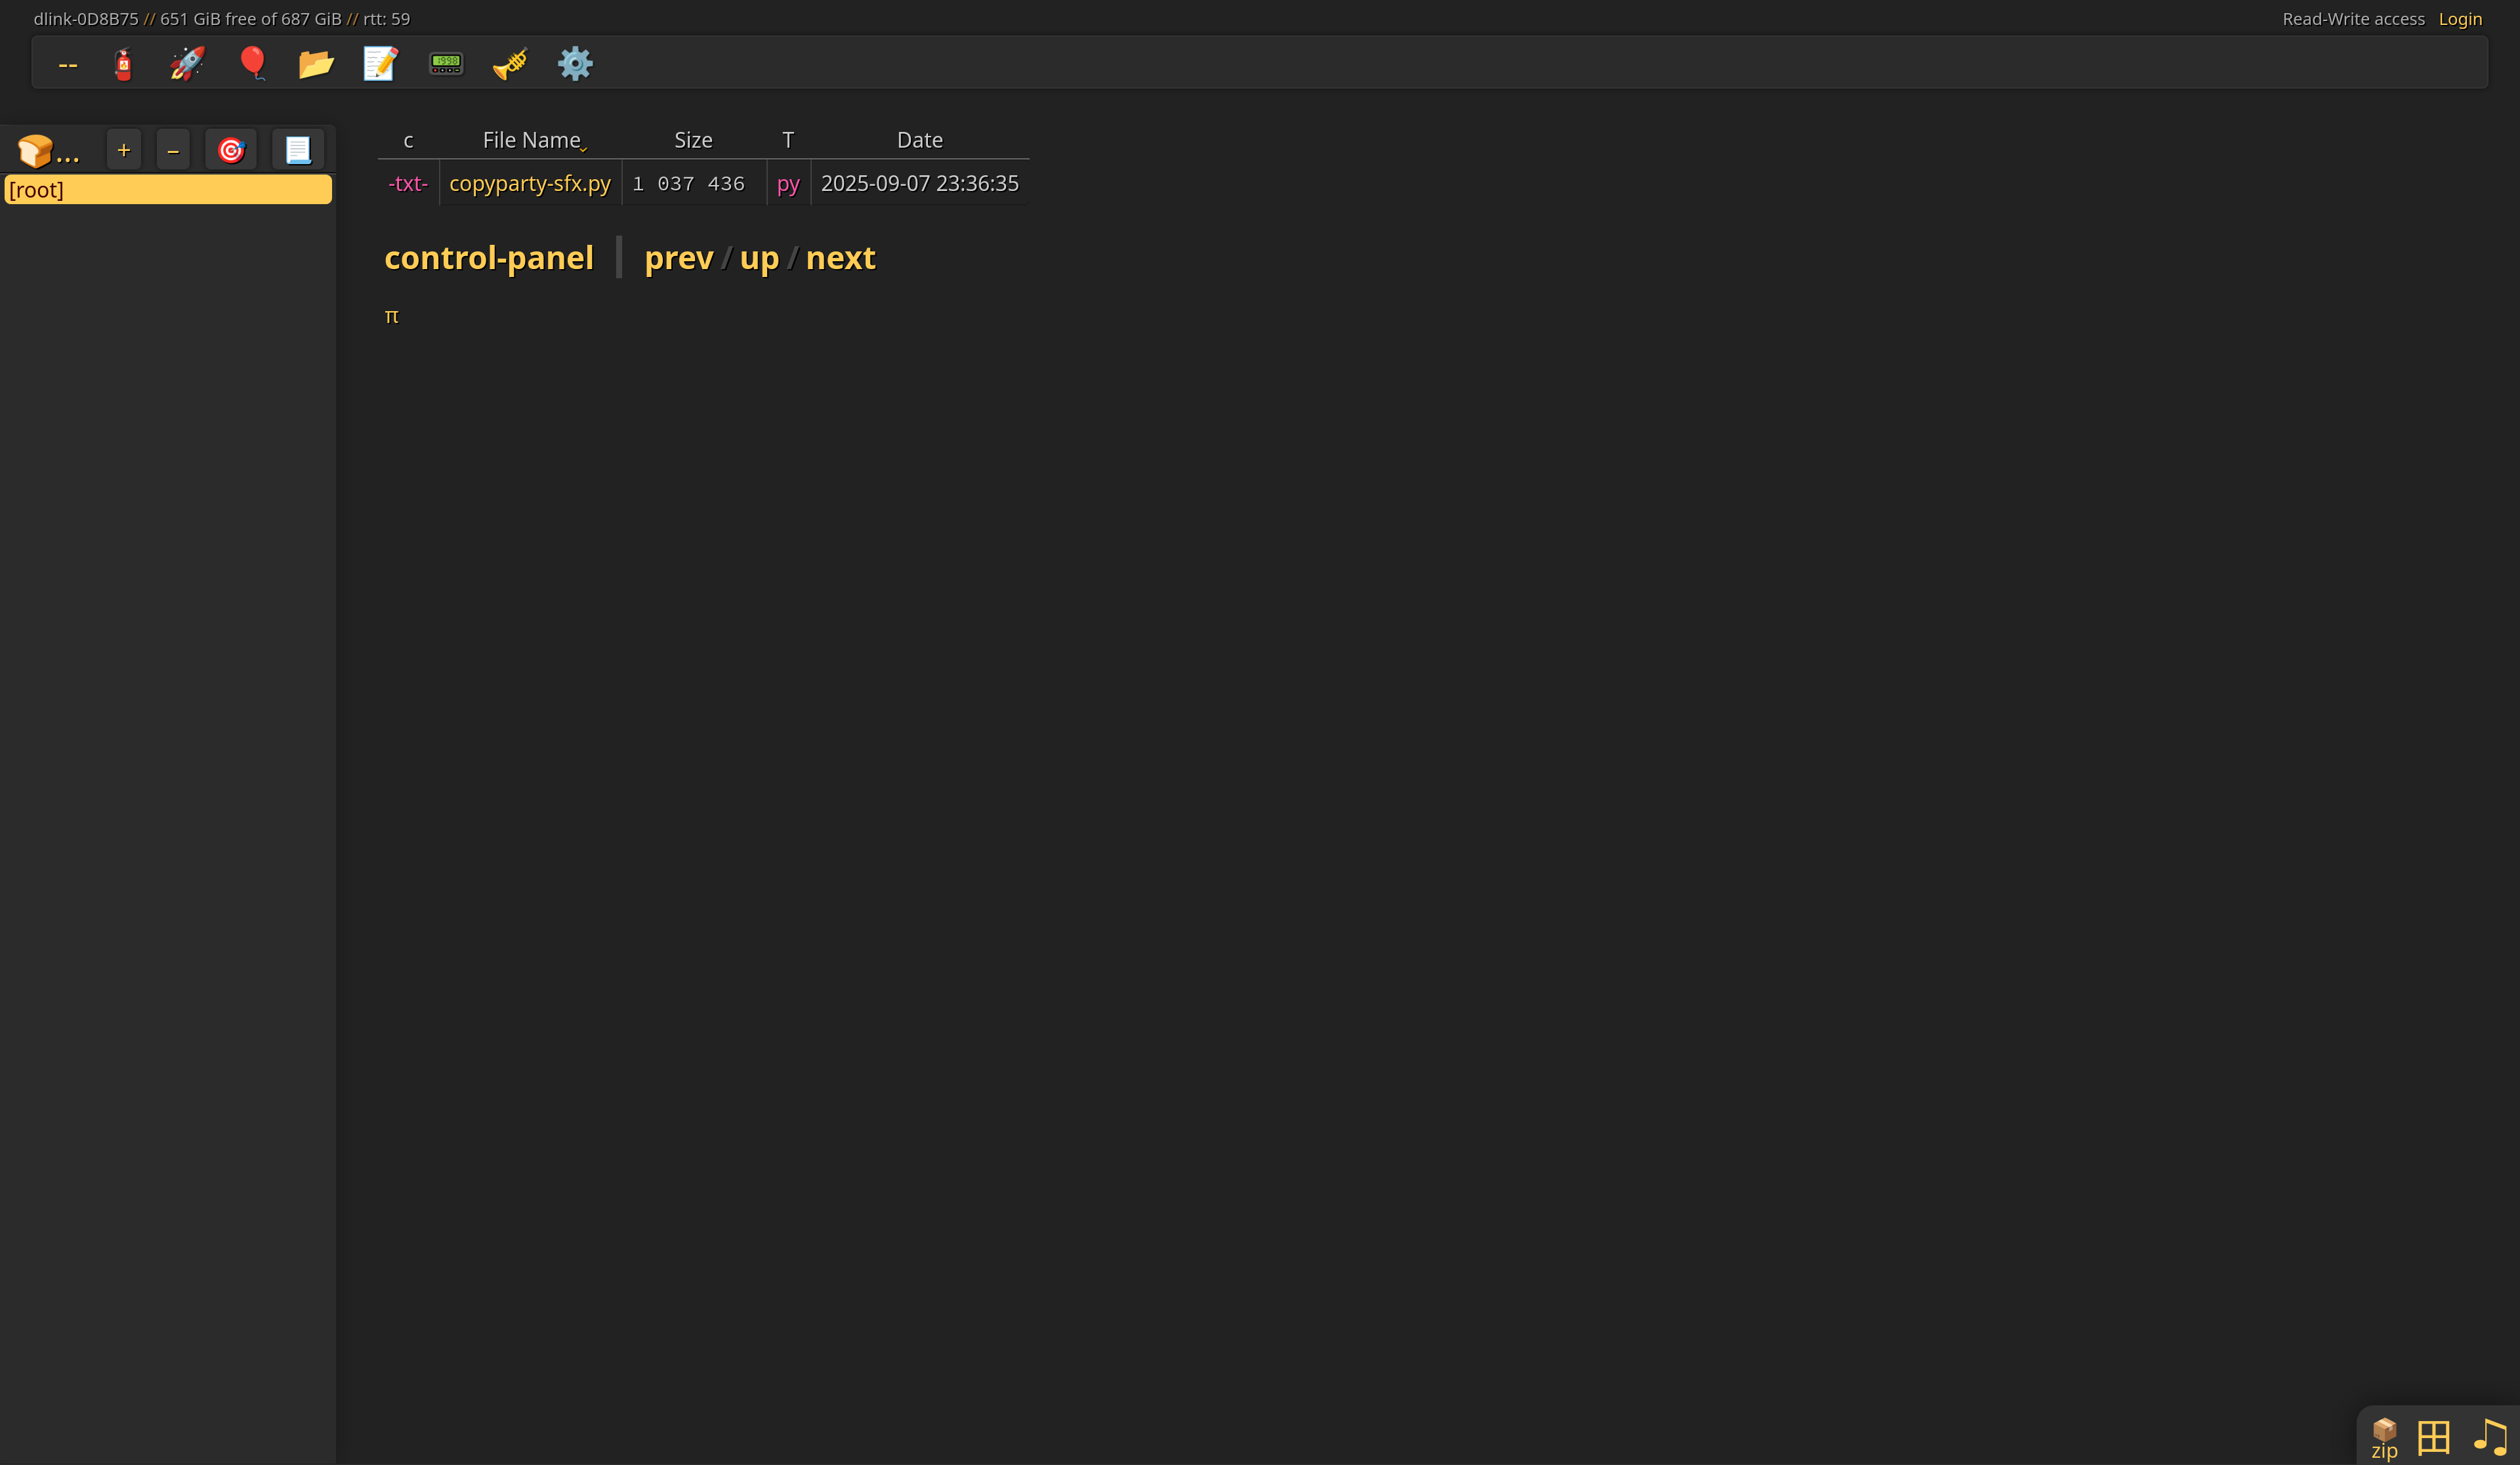Open the gear settings tab

click(575, 64)
